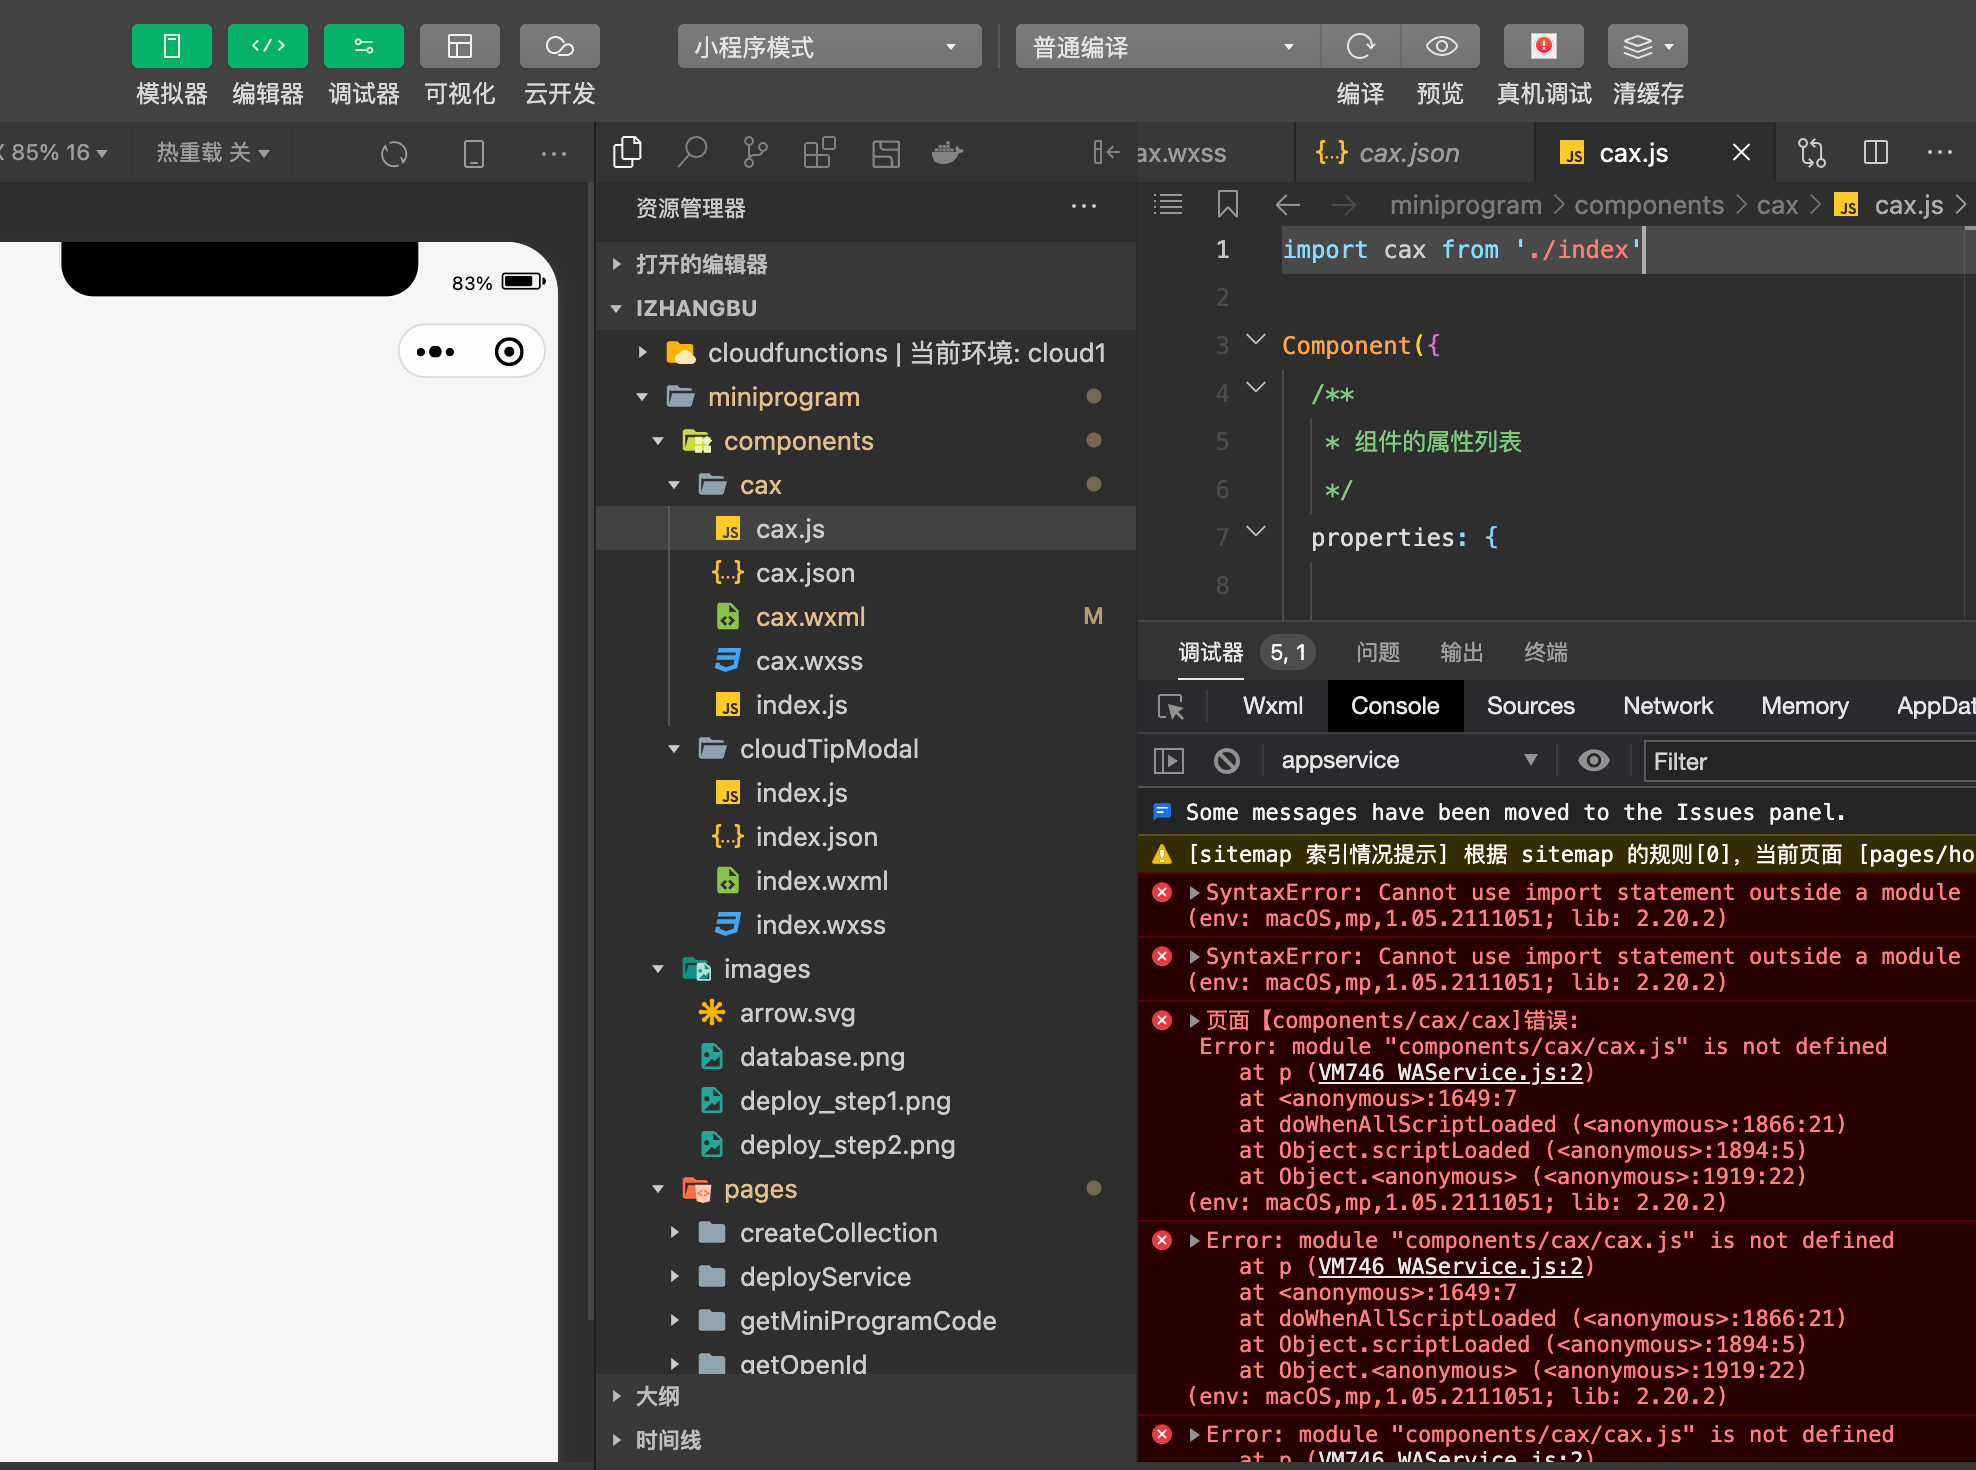1976x1470 pixels.
Task: Open the search icon in sidebar
Action: (x=692, y=153)
